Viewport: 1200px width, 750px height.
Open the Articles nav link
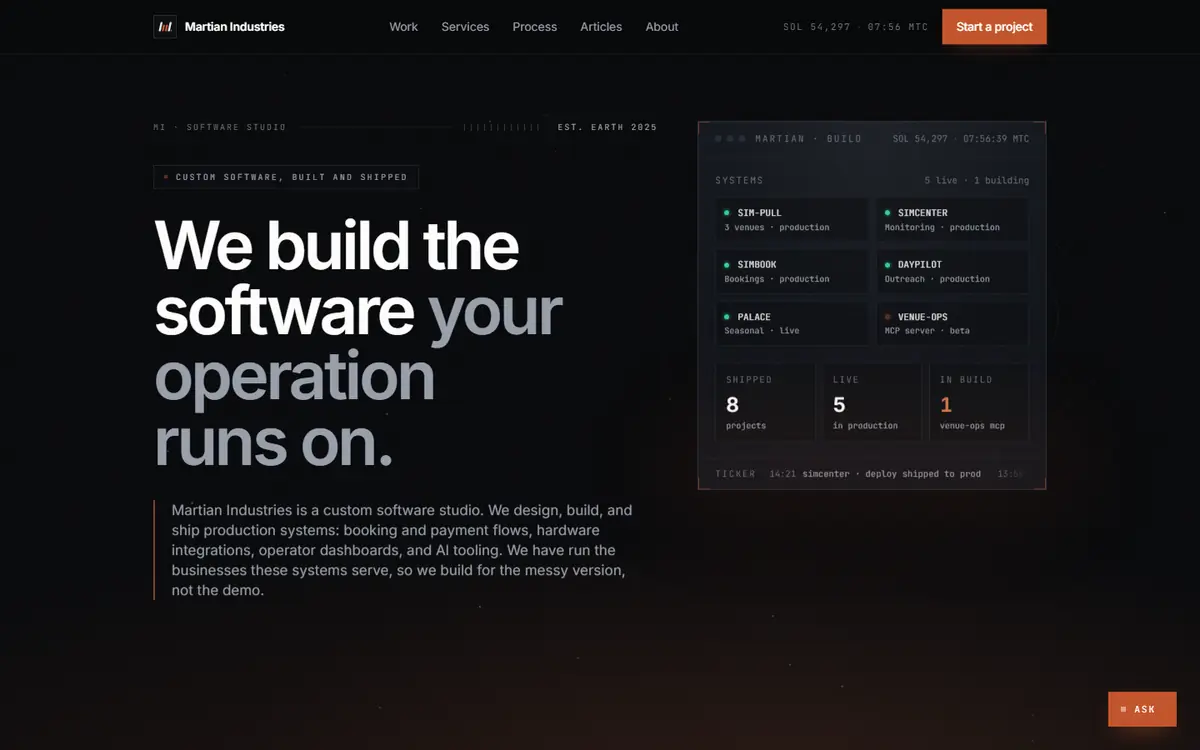click(x=601, y=27)
